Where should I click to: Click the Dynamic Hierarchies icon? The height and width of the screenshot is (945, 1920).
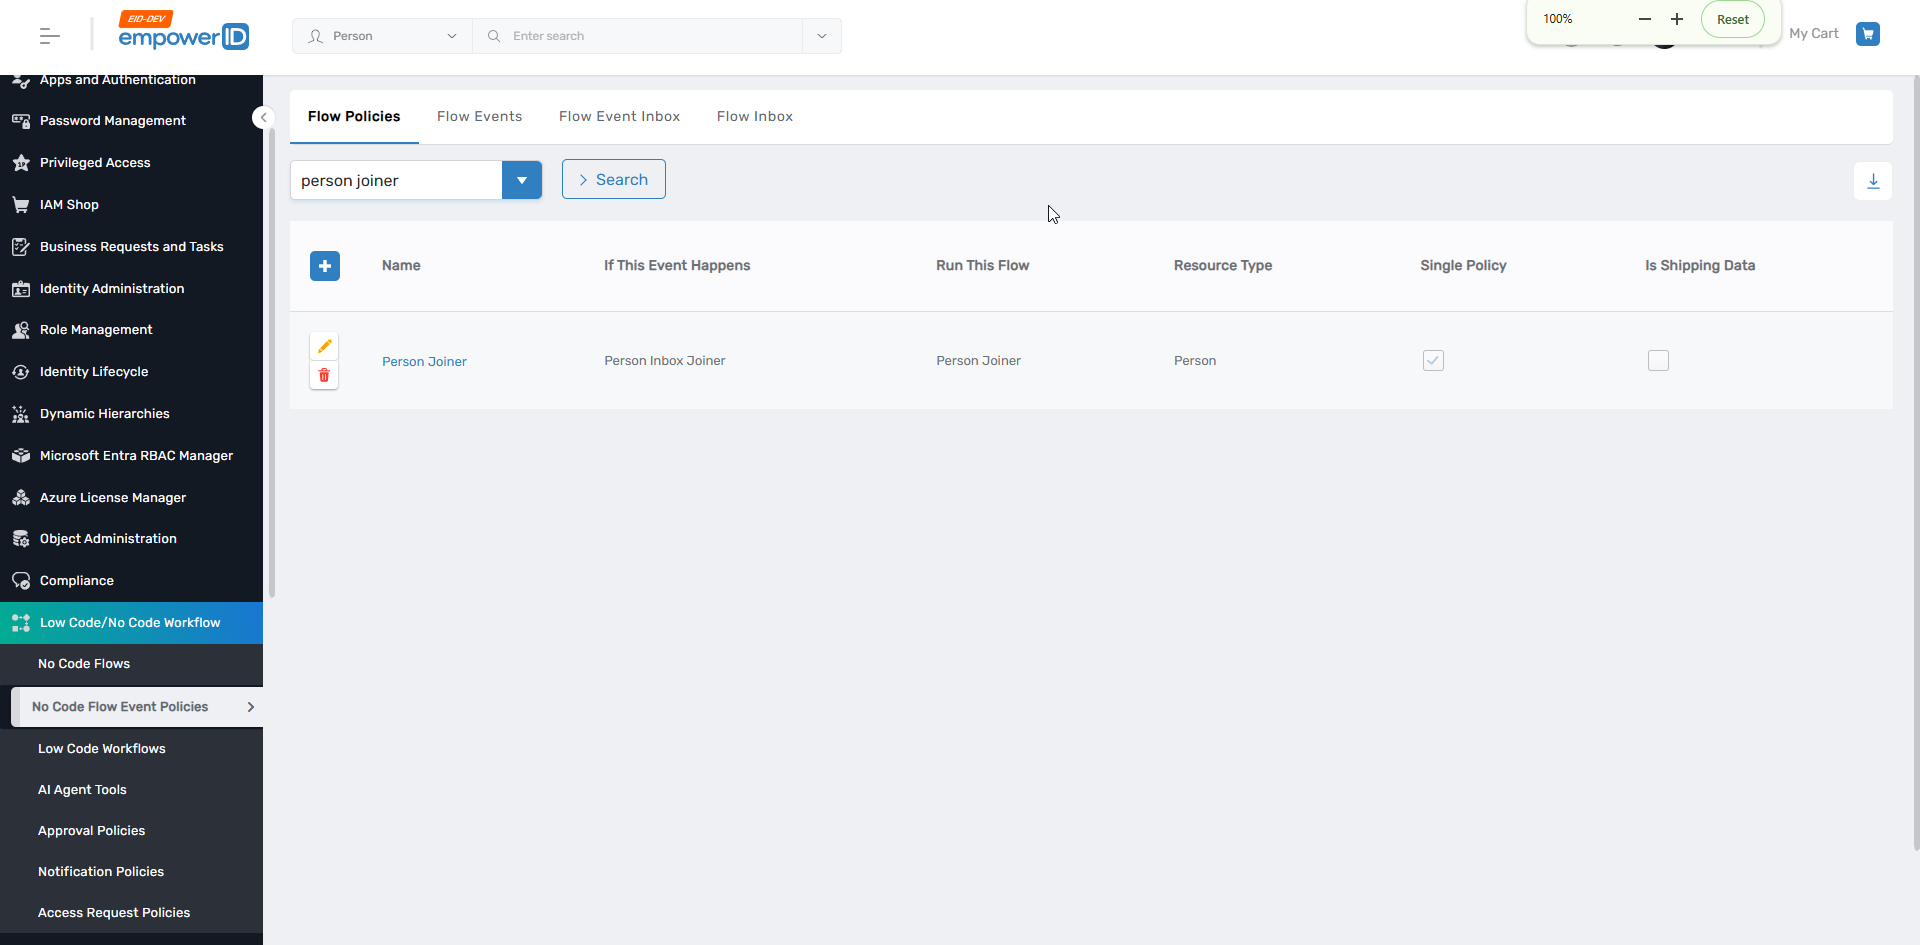(x=21, y=414)
